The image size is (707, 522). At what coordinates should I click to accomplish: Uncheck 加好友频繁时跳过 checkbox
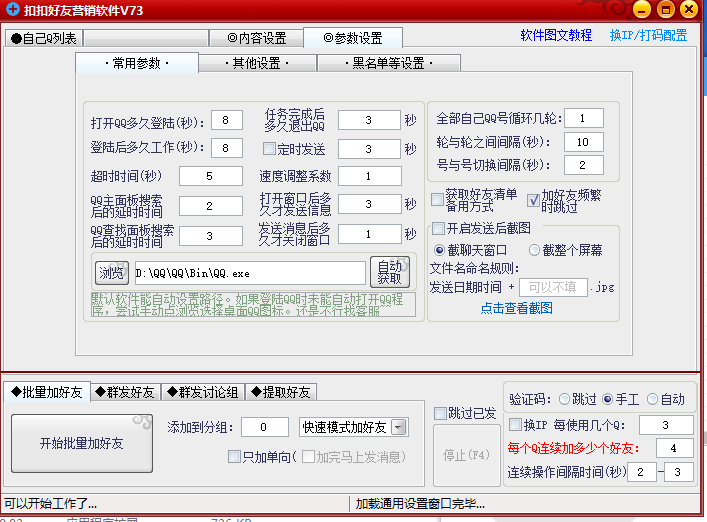pos(533,200)
